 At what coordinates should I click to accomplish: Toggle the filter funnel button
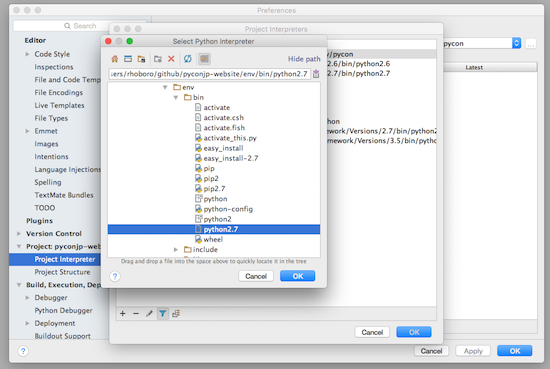pos(162,314)
